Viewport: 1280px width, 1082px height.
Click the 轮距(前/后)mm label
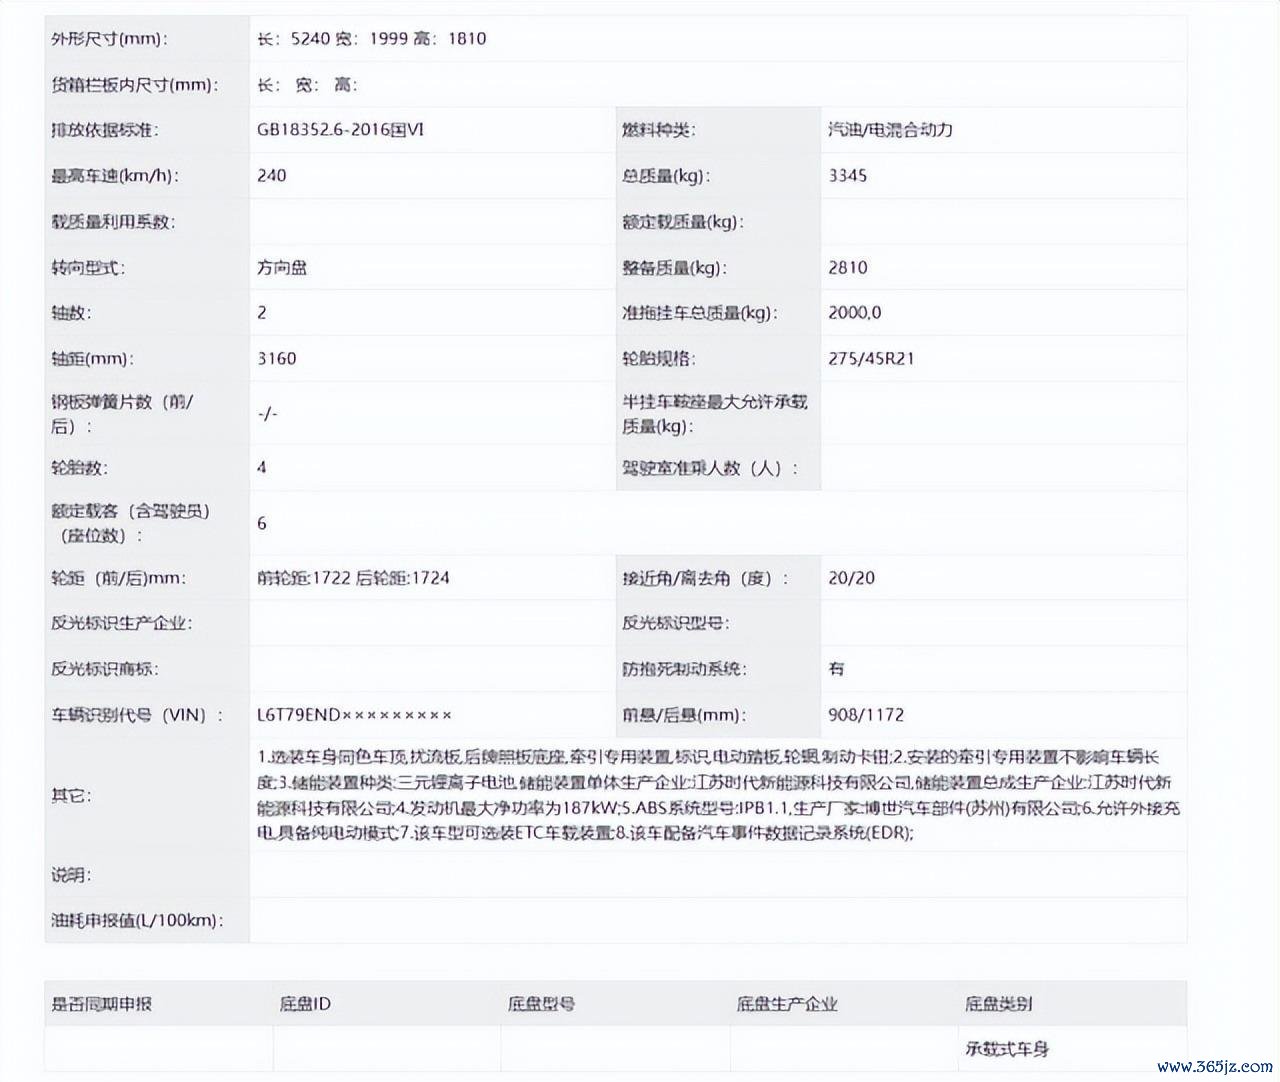tap(118, 578)
